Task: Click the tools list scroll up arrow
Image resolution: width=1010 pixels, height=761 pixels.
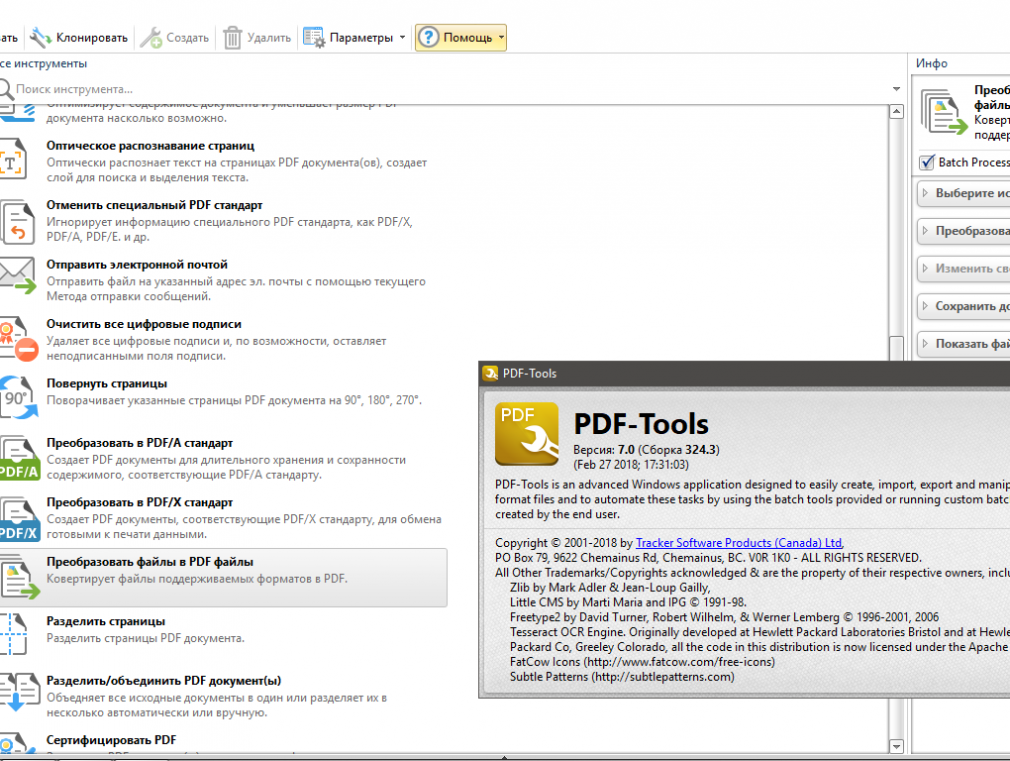Action: tap(896, 111)
